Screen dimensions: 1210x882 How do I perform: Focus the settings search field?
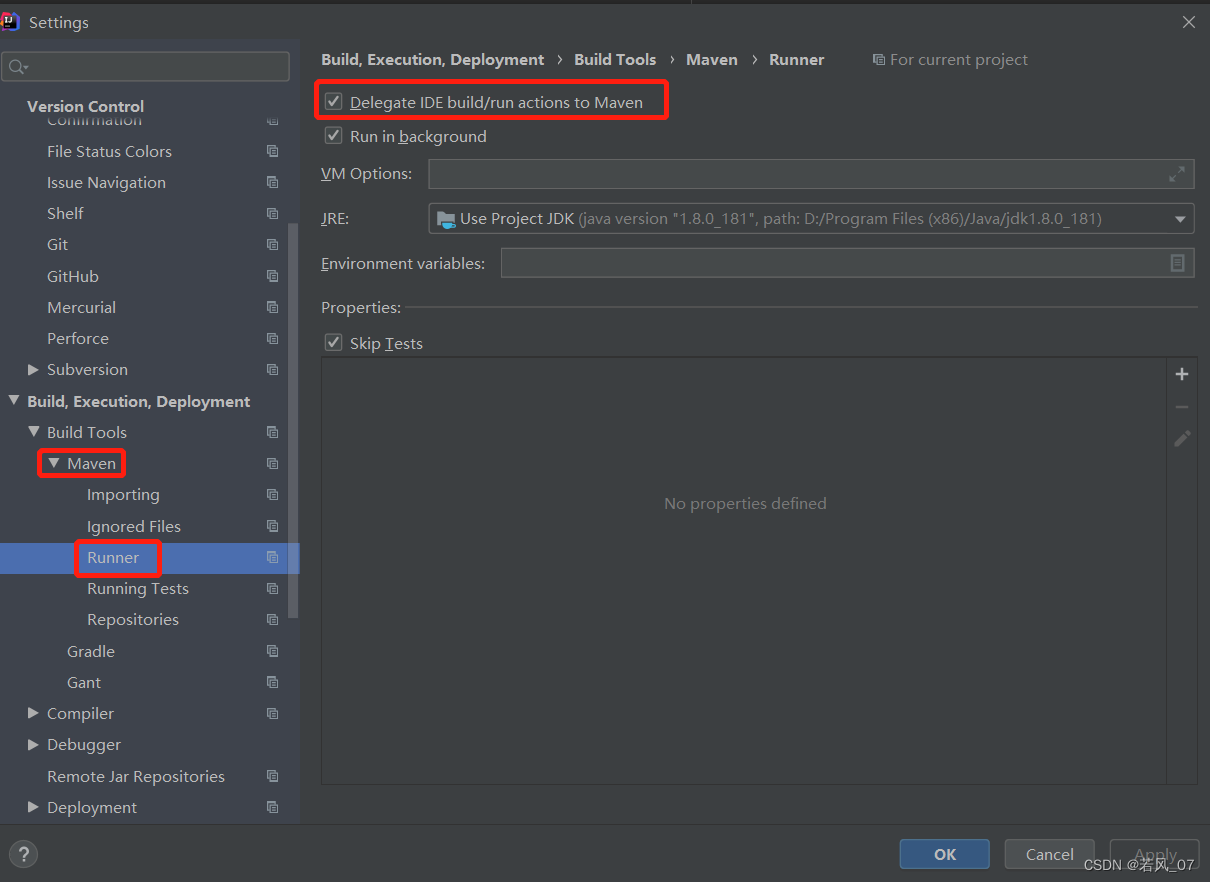[x=146, y=67]
